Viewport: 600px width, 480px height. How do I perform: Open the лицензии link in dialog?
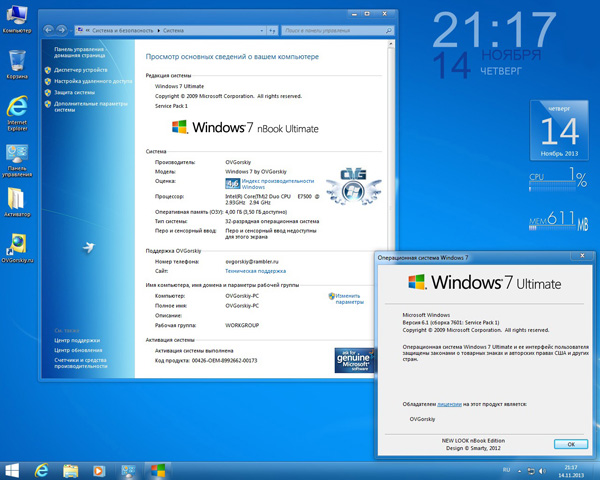[449, 404]
